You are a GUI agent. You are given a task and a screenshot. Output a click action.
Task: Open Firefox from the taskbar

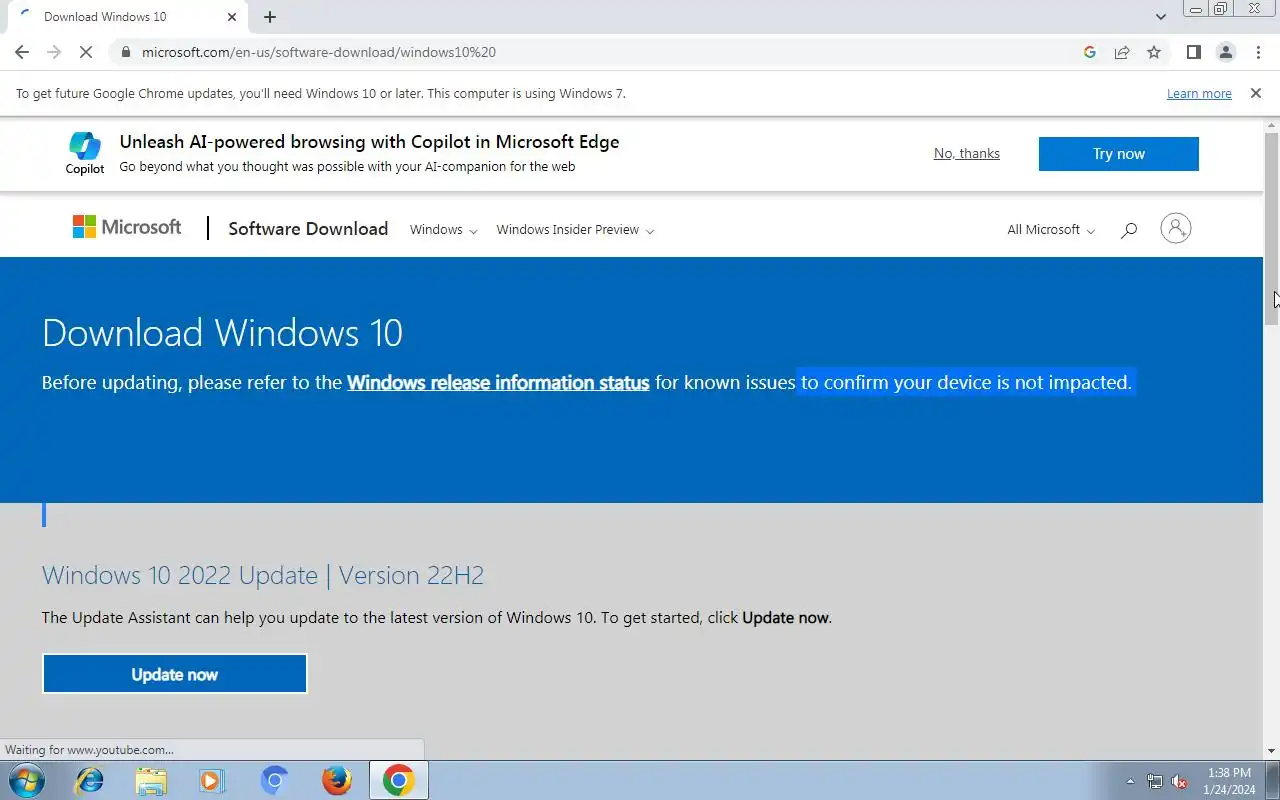(x=337, y=780)
